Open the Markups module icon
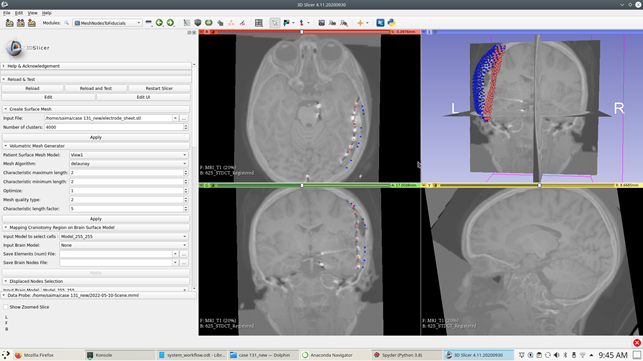 [x=231, y=23]
